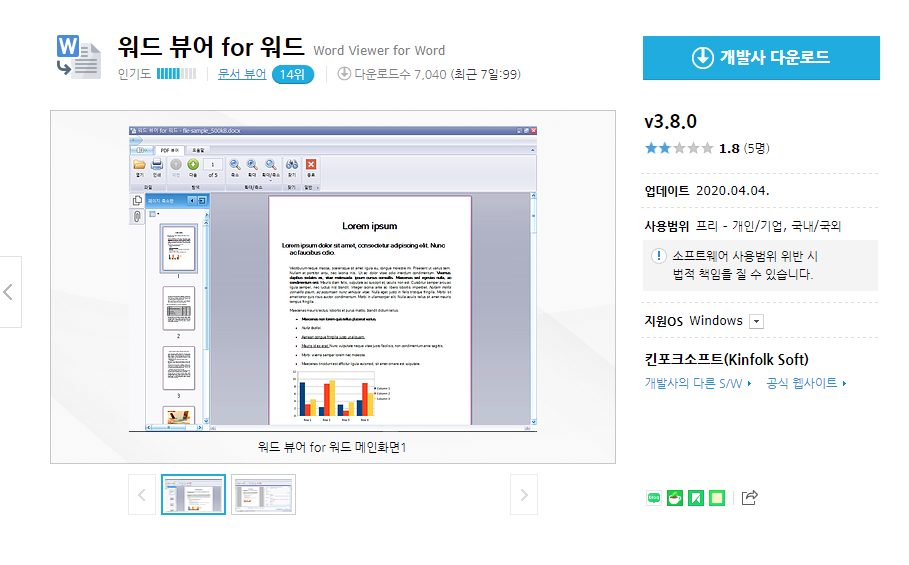The image size is (909, 565).
Task: Click page 2 thumbnail in preview screenshot
Action: point(179,309)
